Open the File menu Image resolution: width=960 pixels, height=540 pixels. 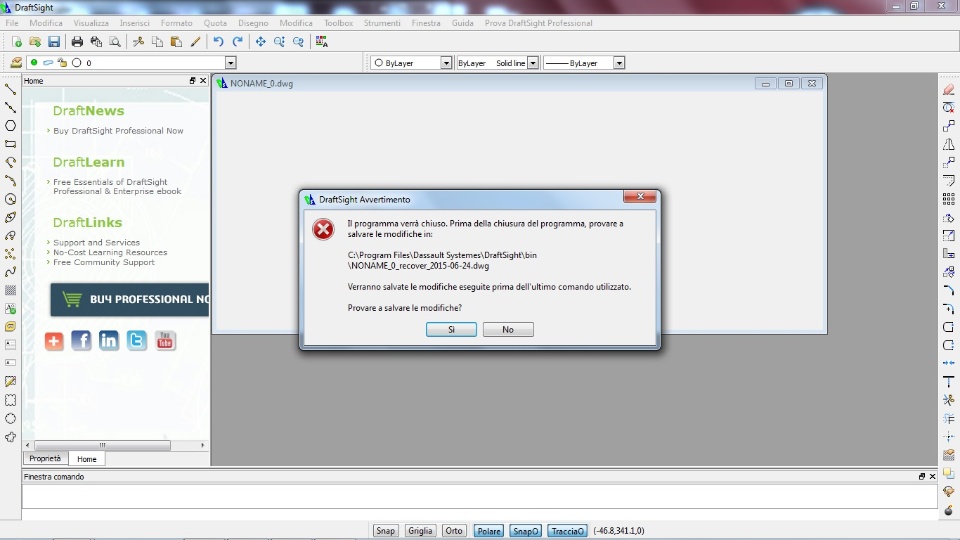pos(12,23)
